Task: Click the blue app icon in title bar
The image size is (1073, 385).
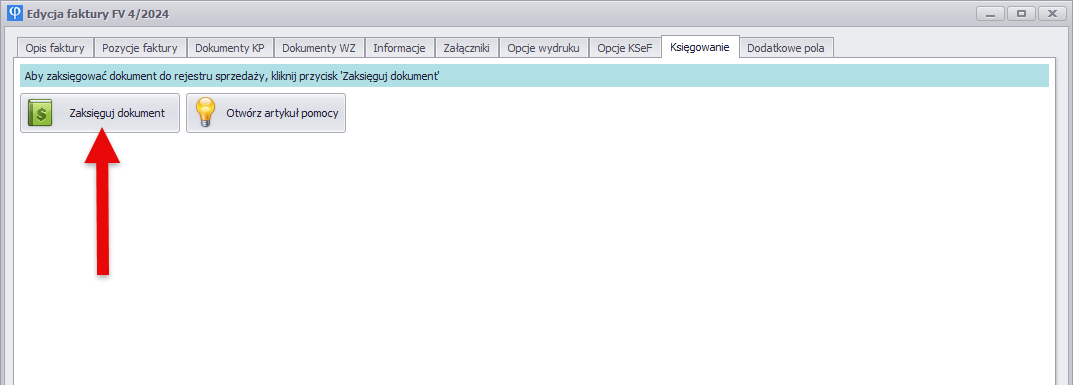Action: pos(14,13)
